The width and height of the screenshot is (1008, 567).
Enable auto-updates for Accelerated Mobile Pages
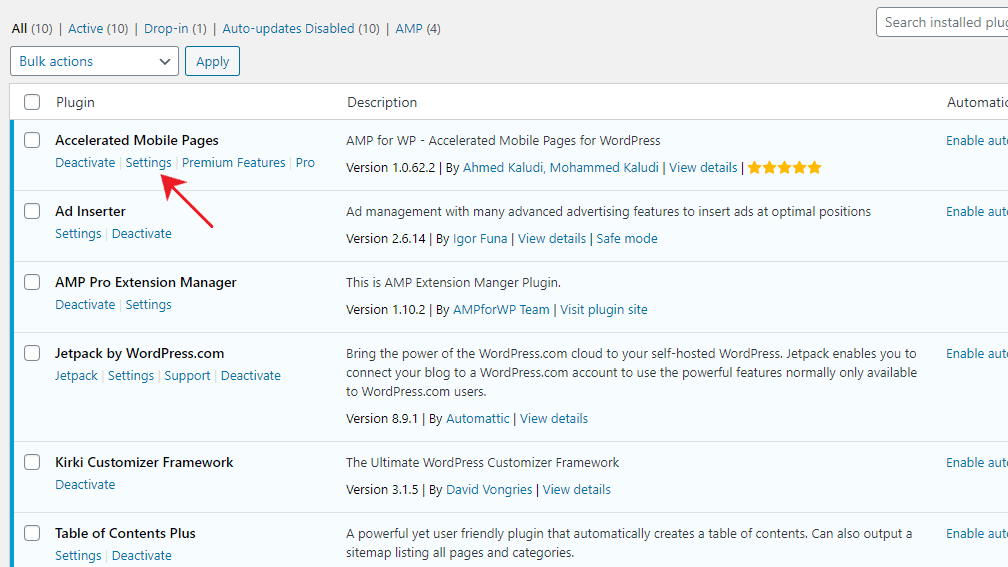(976, 141)
